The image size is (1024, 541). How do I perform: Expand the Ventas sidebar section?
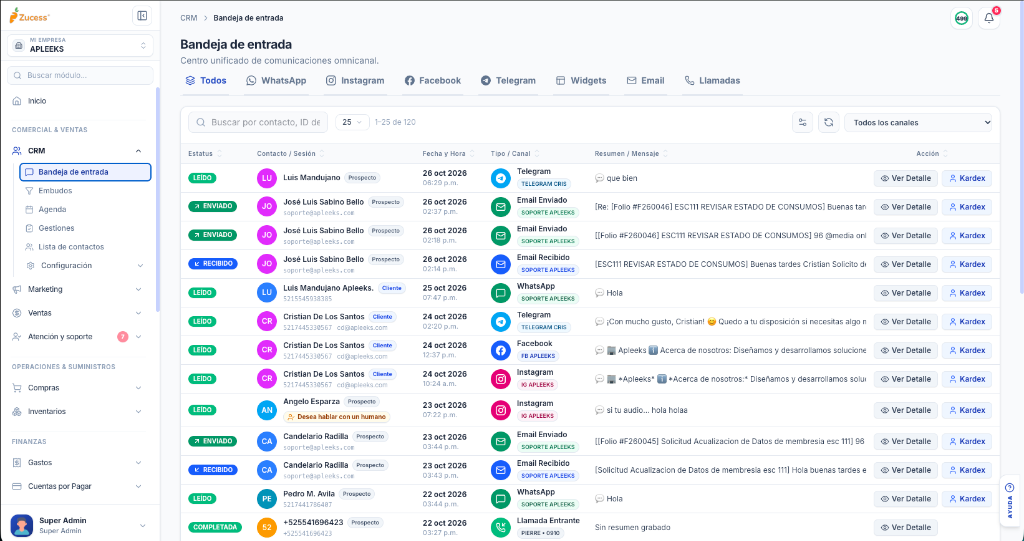click(138, 313)
